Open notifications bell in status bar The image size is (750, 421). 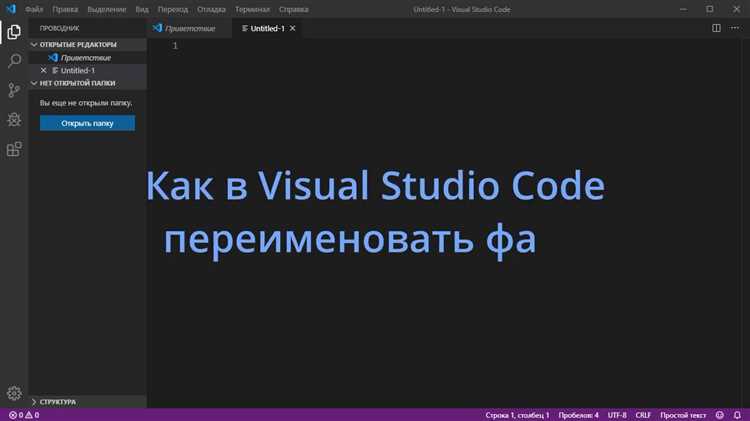pyautogui.click(x=737, y=415)
